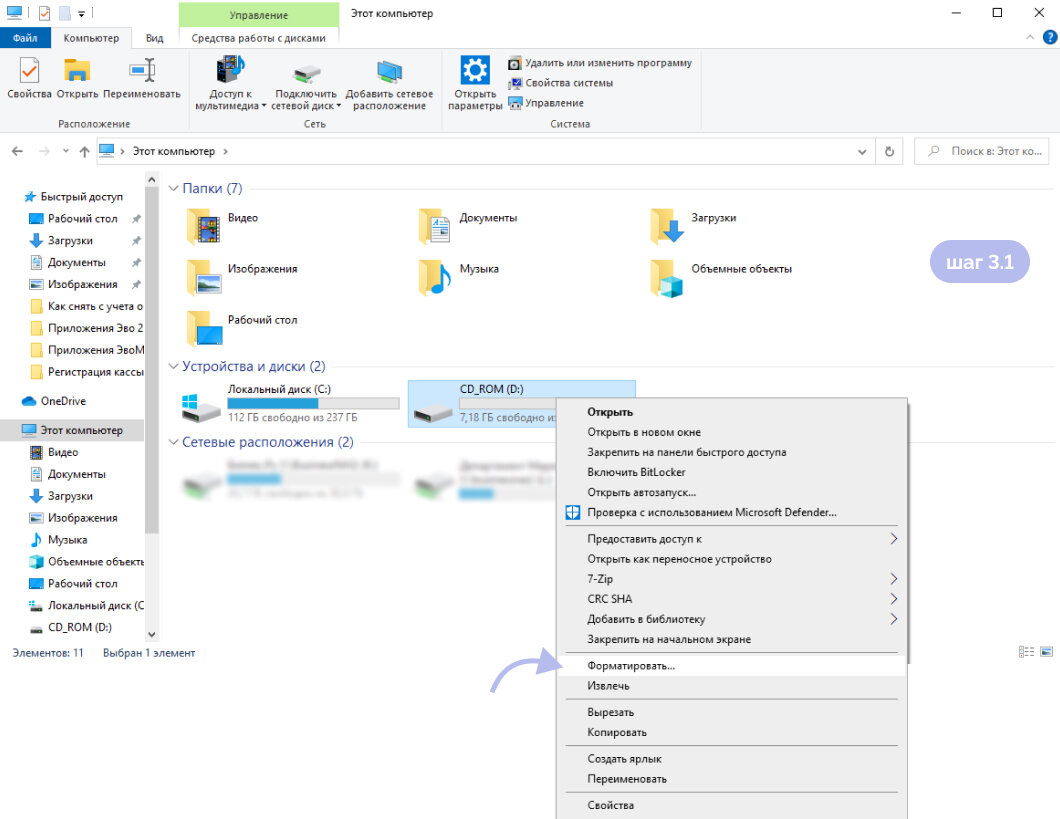Select Музыка in navigation tree
1060x819 pixels.
pyautogui.click(x=59, y=540)
